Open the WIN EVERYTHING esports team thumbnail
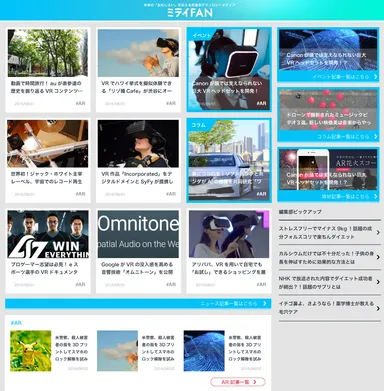Viewport: 384px width, 391px height. pos(48,234)
